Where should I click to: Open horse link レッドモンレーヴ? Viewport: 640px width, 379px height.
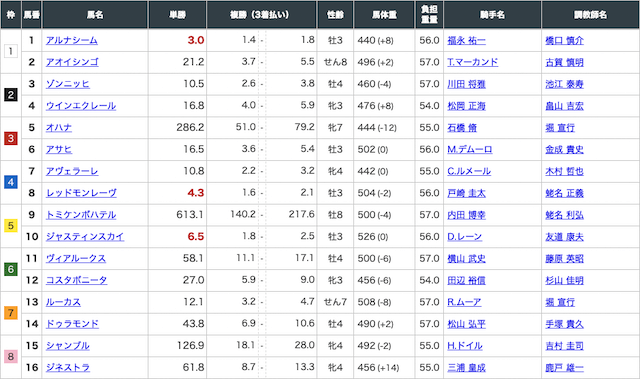point(81,193)
